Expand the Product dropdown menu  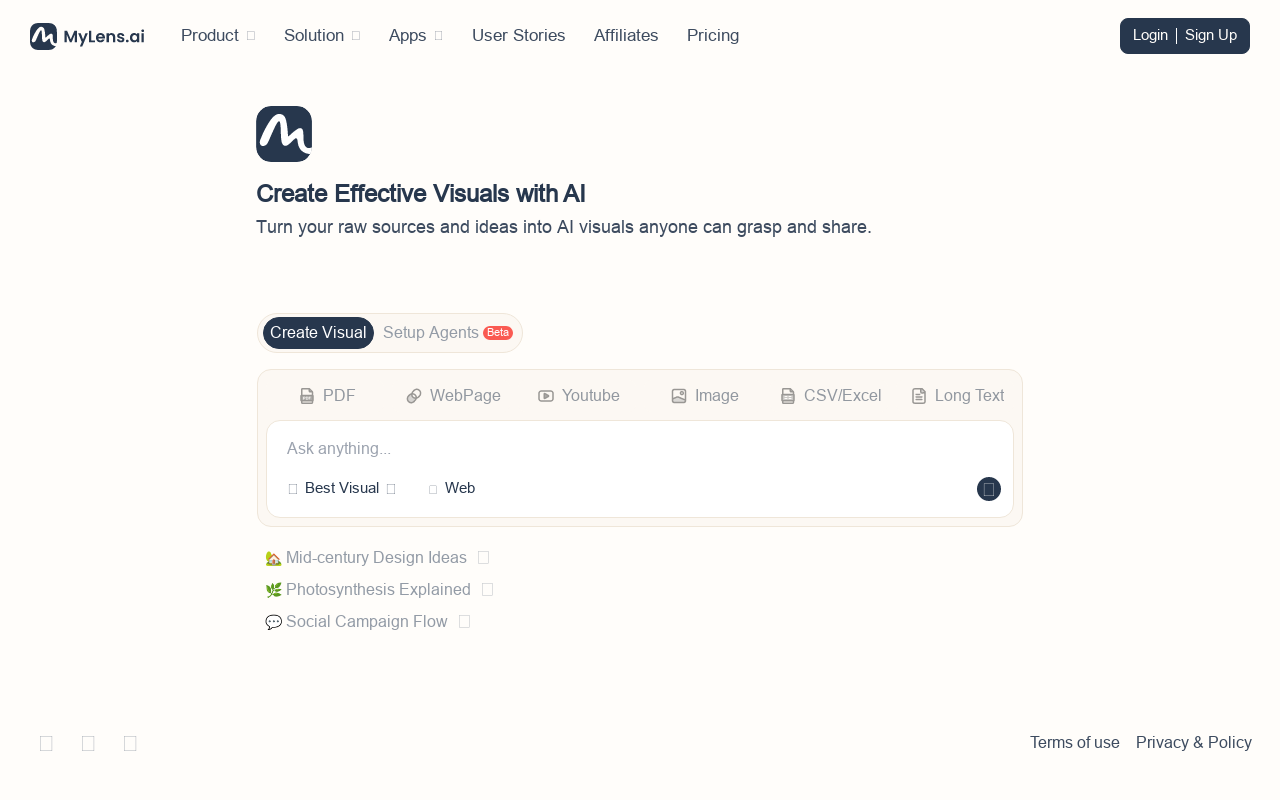pos(218,36)
